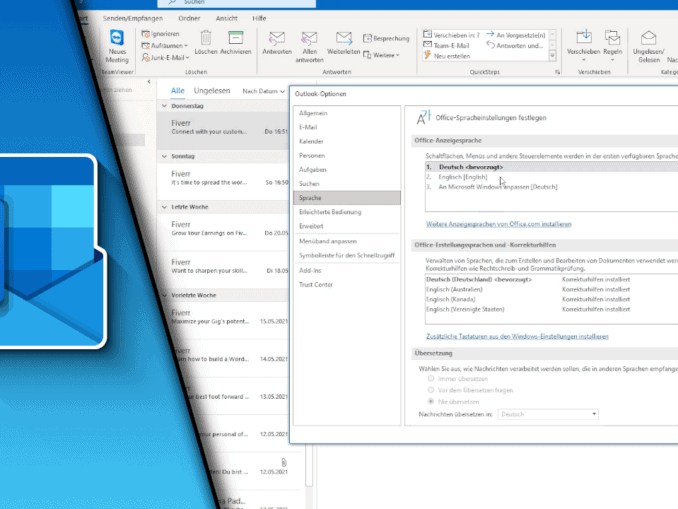The width and height of the screenshot is (678, 509).
Task: Open the Weitere dropdown in Antworten group
Action: point(381,55)
